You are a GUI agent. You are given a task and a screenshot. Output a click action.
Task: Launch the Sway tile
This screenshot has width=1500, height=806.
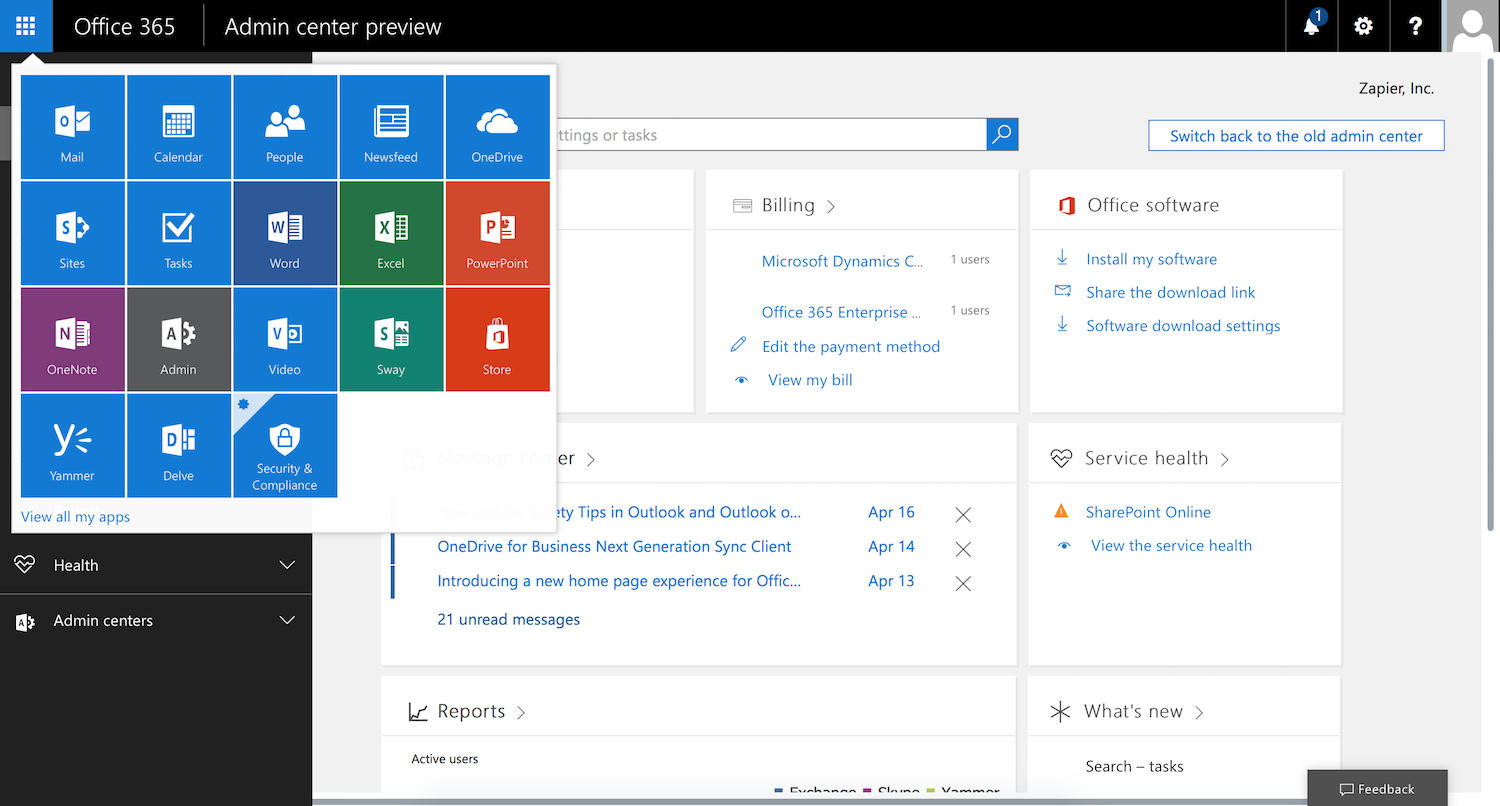[x=391, y=339]
